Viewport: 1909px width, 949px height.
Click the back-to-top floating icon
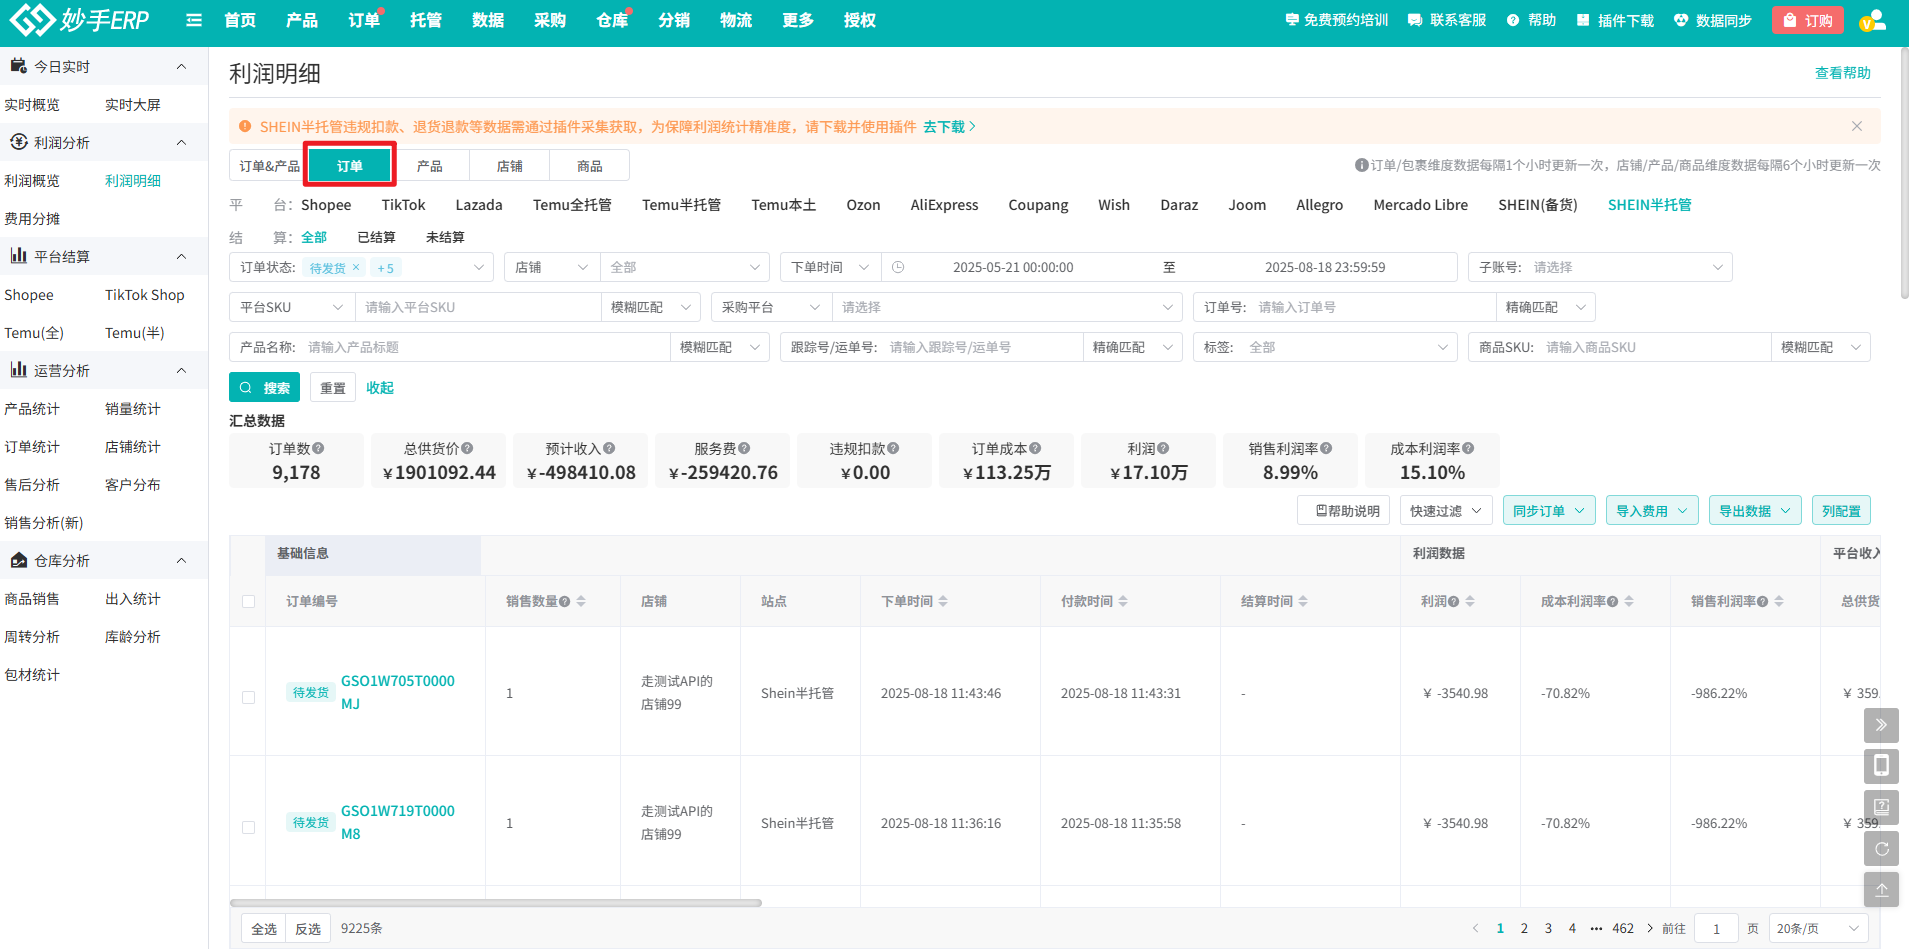pyautogui.click(x=1881, y=889)
